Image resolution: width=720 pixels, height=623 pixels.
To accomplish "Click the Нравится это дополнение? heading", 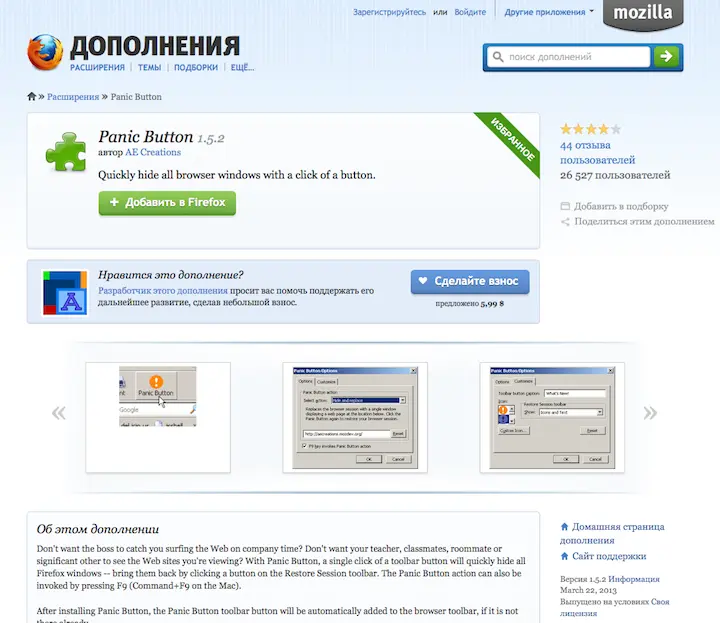I will click(170, 275).
